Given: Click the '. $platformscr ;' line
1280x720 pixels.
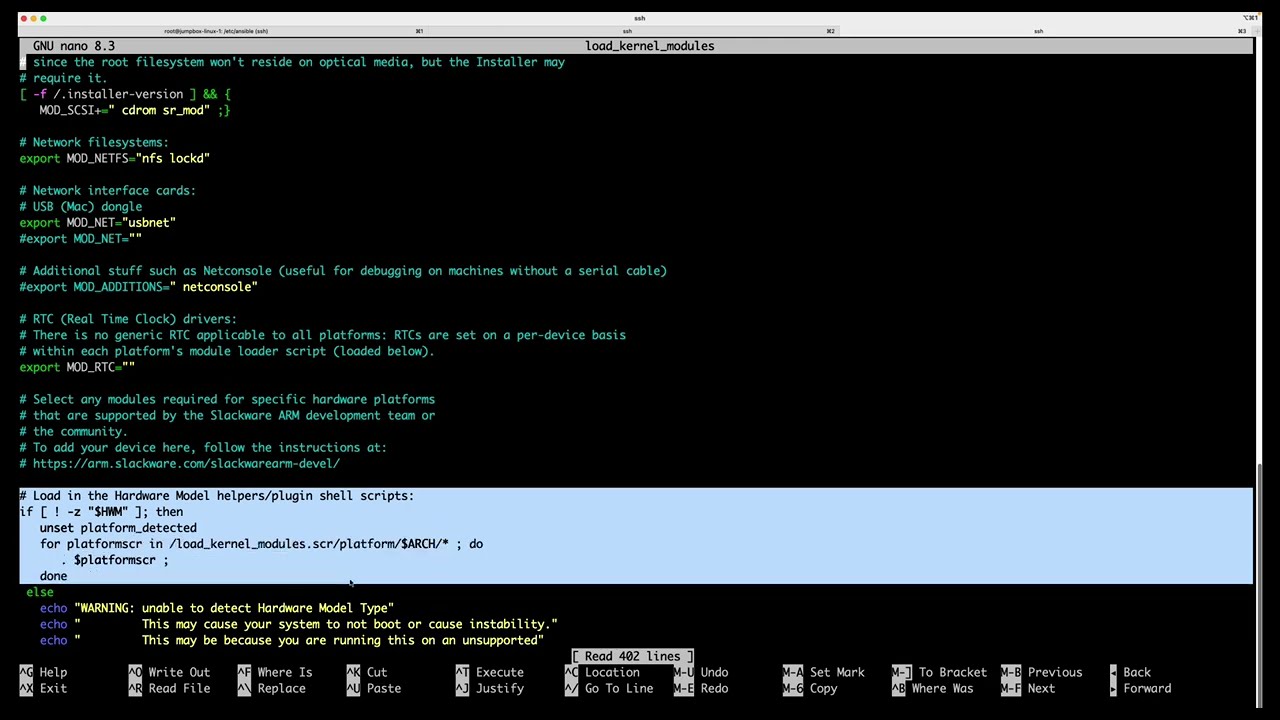Looking at the screenshot, I should pos(115,560).
